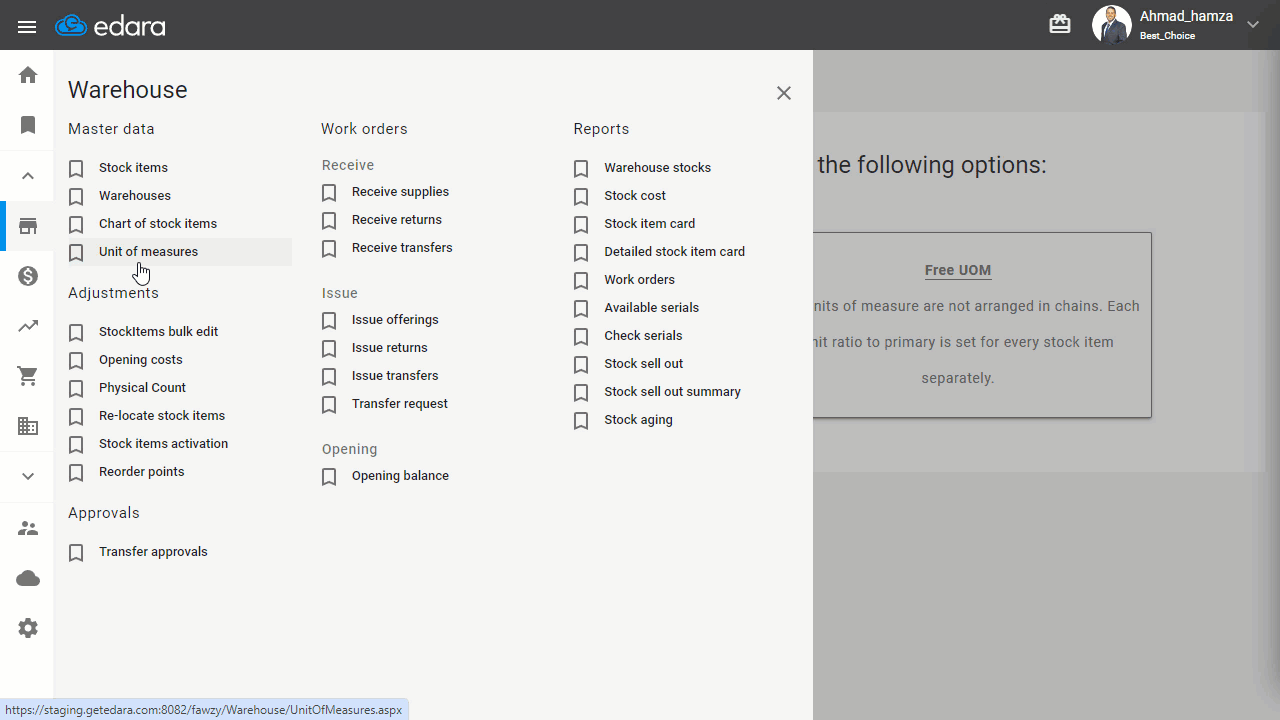Open Stock sell out summary
This screenshot has width=1280, height=720.
click(672, 392)
